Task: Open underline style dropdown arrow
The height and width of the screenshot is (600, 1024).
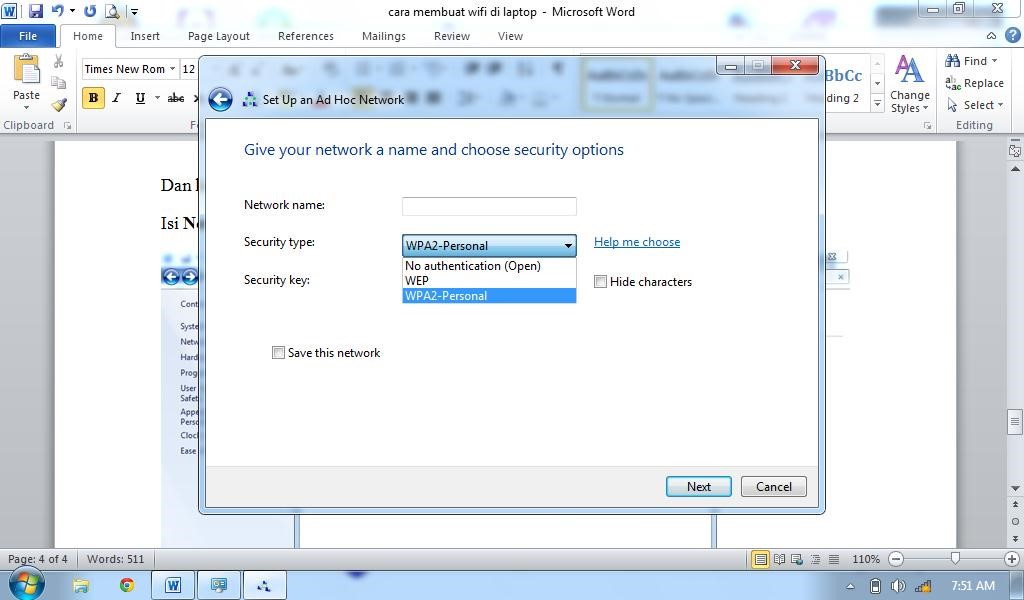Action: [x=157, y=98]
